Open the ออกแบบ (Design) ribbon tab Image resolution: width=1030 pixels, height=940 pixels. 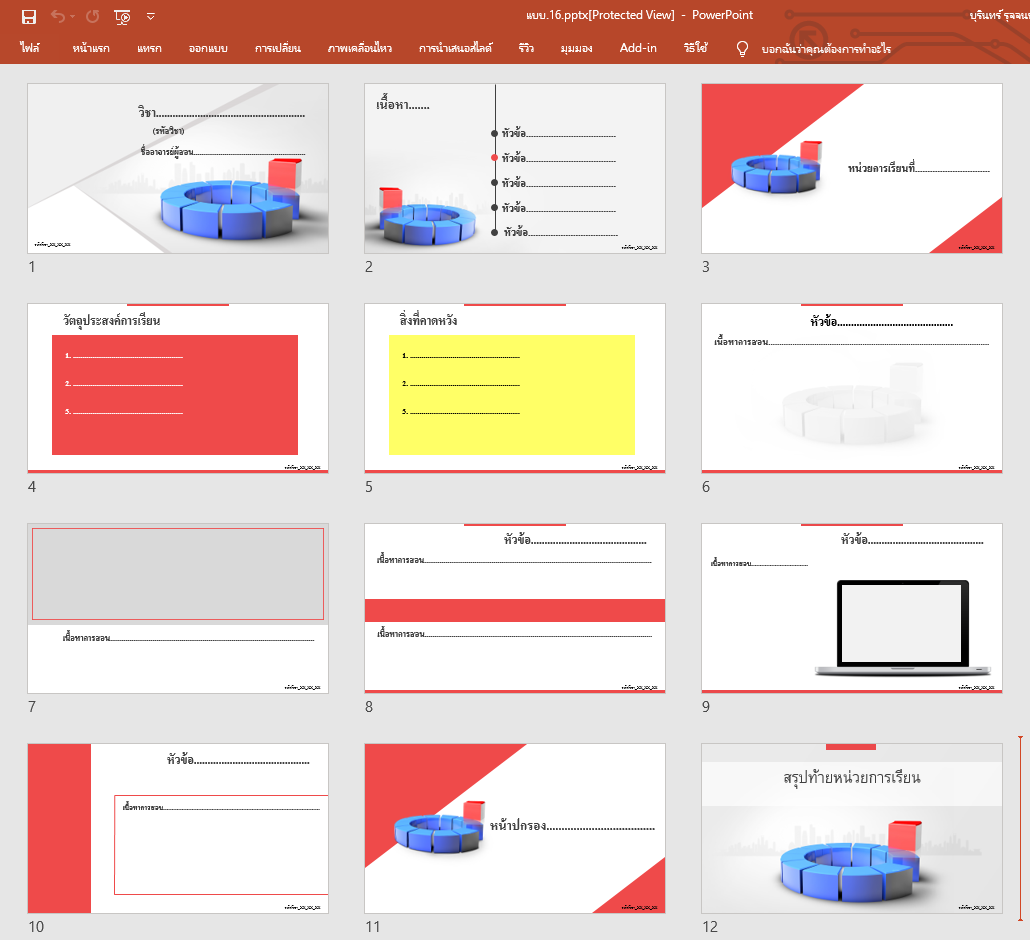208,48
